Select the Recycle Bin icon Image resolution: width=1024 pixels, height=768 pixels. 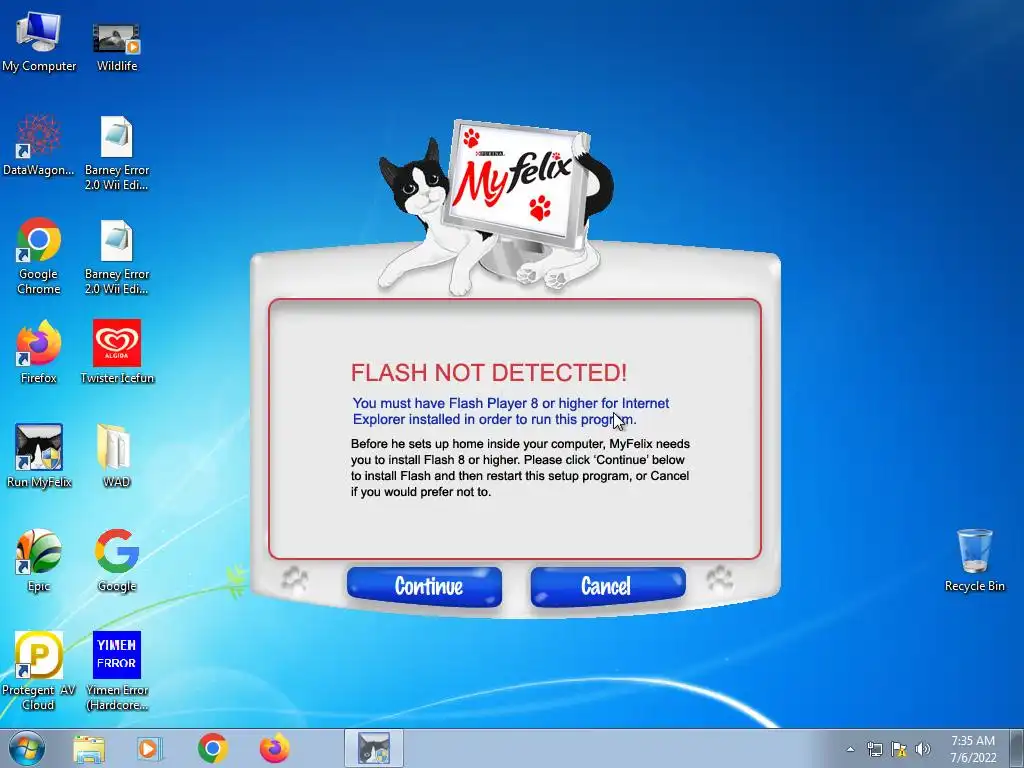coord(974,560)
